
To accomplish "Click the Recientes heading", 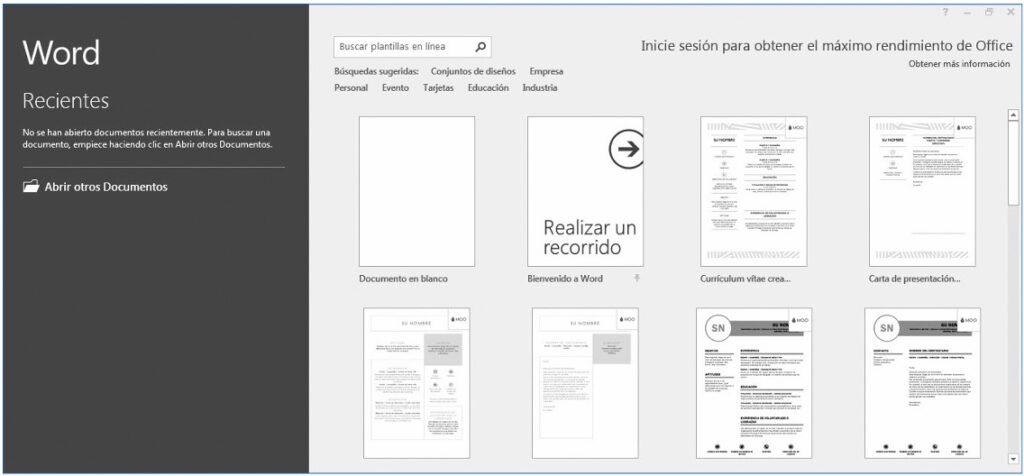I will [x=65, y=101].
